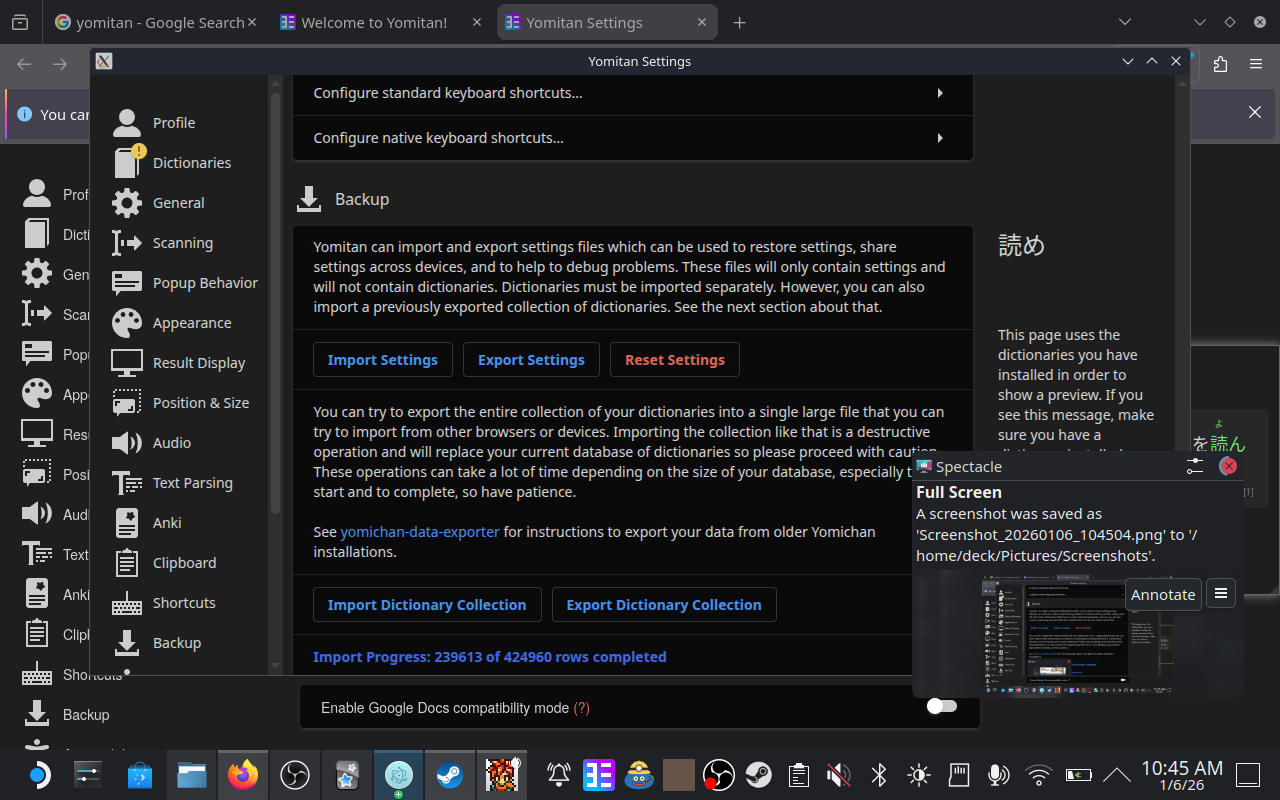1280x800 pixels.
Task: Switch to yomitan - Google Search tab
Action: point(160,22)
